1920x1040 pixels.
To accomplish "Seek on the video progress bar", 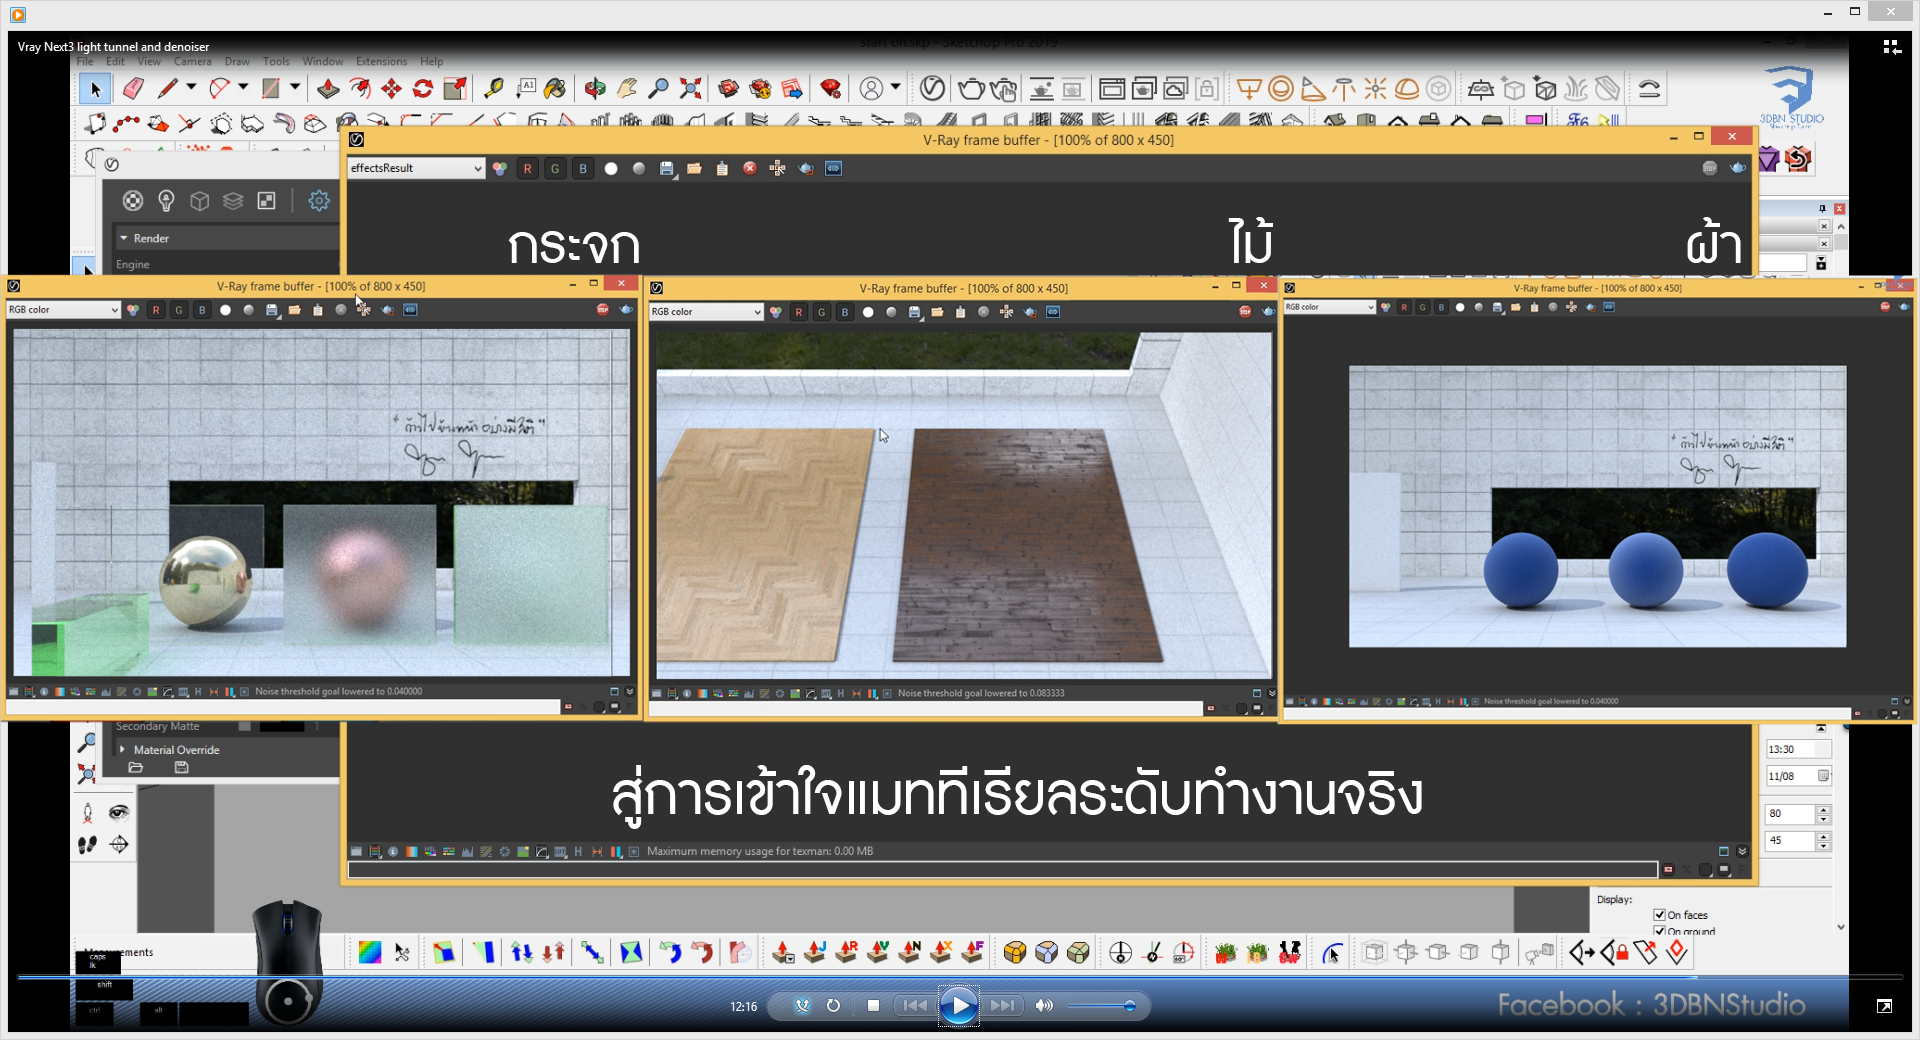I will (960, 977).
